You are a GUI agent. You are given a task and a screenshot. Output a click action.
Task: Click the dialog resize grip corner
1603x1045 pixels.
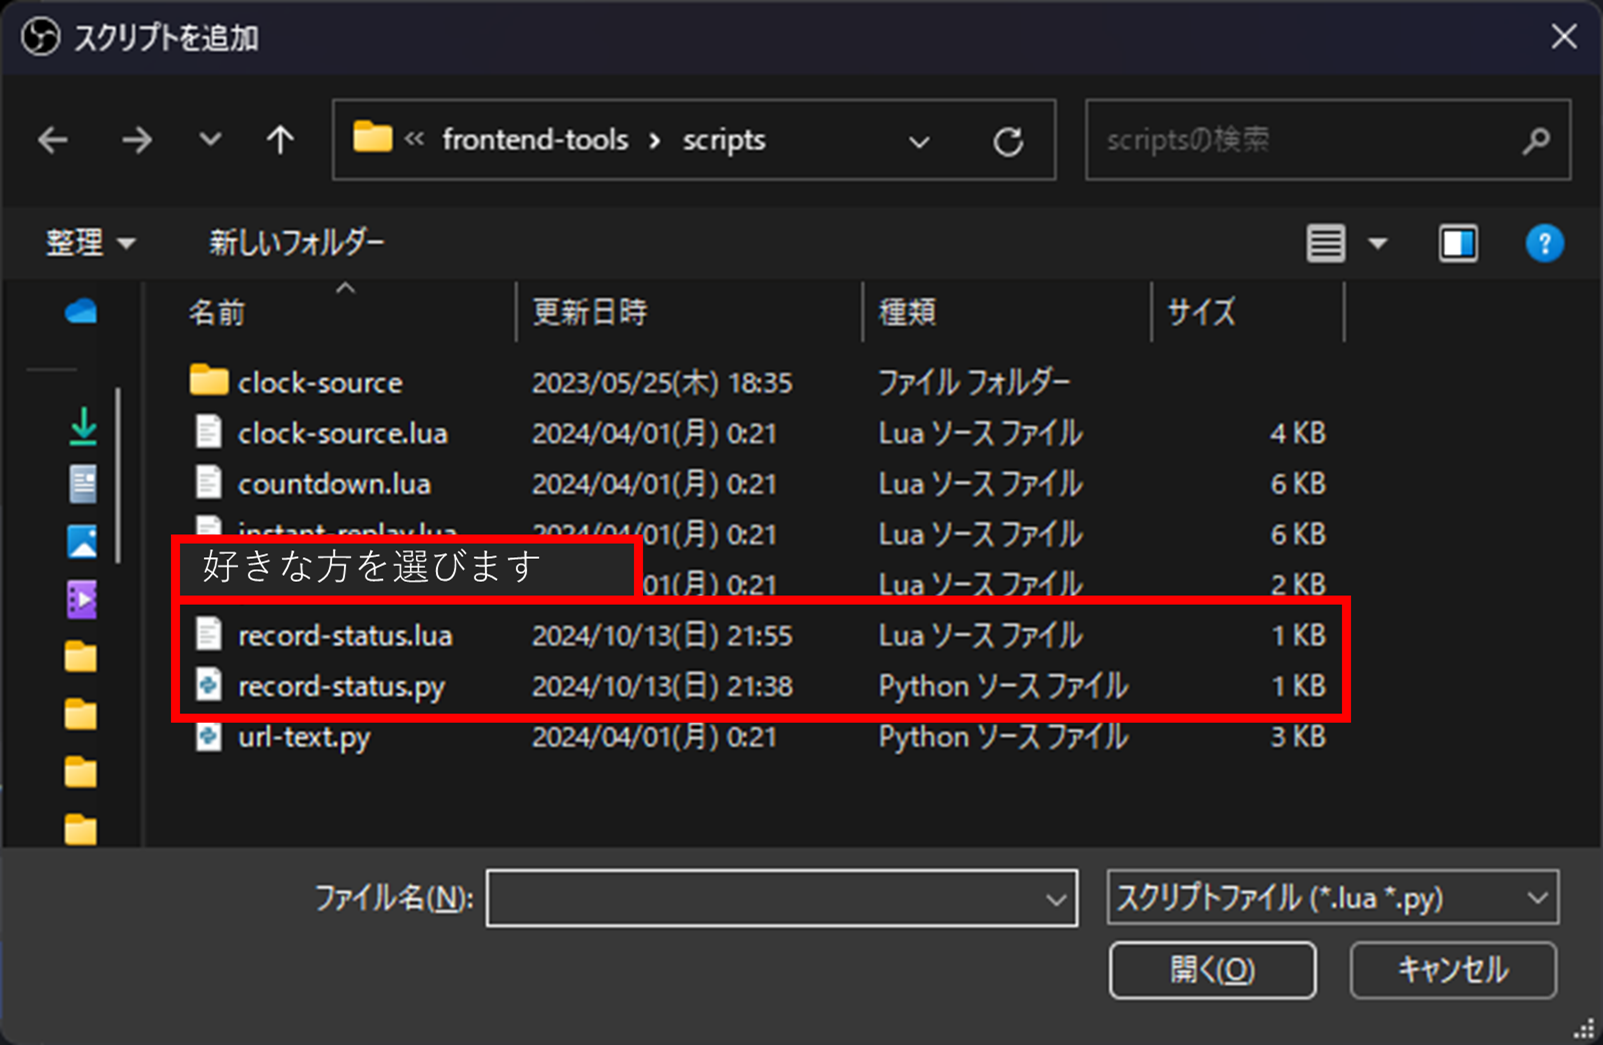(x=1585, y=1029)
